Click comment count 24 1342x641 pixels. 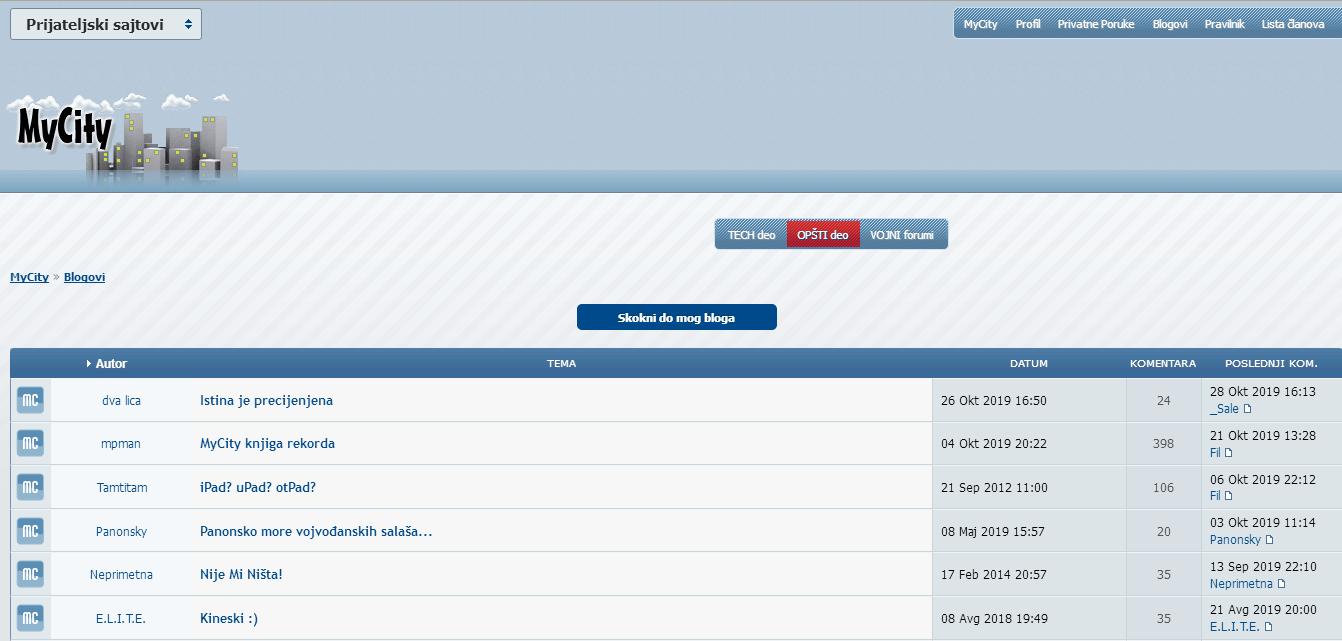pyautogui.click(x=1163, y=400)
